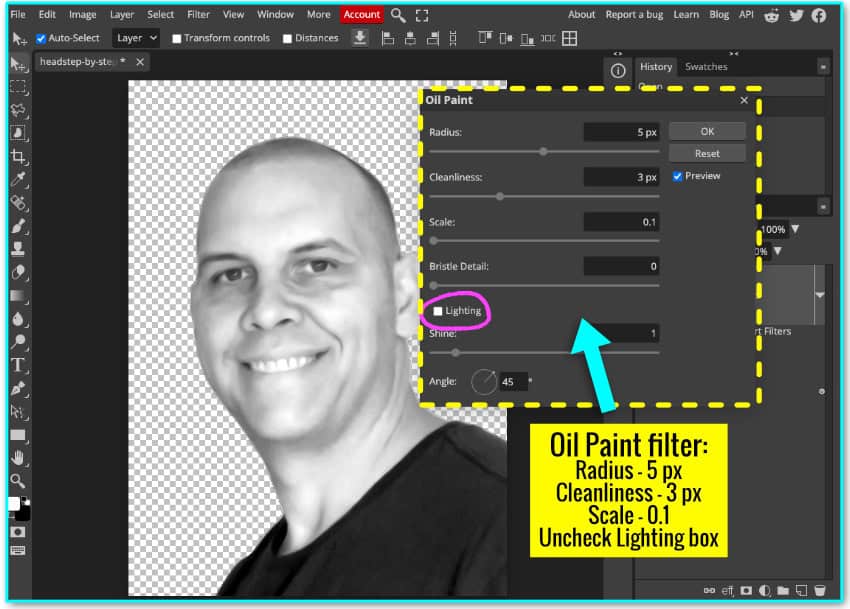Select the Type tool

(18, 365)
